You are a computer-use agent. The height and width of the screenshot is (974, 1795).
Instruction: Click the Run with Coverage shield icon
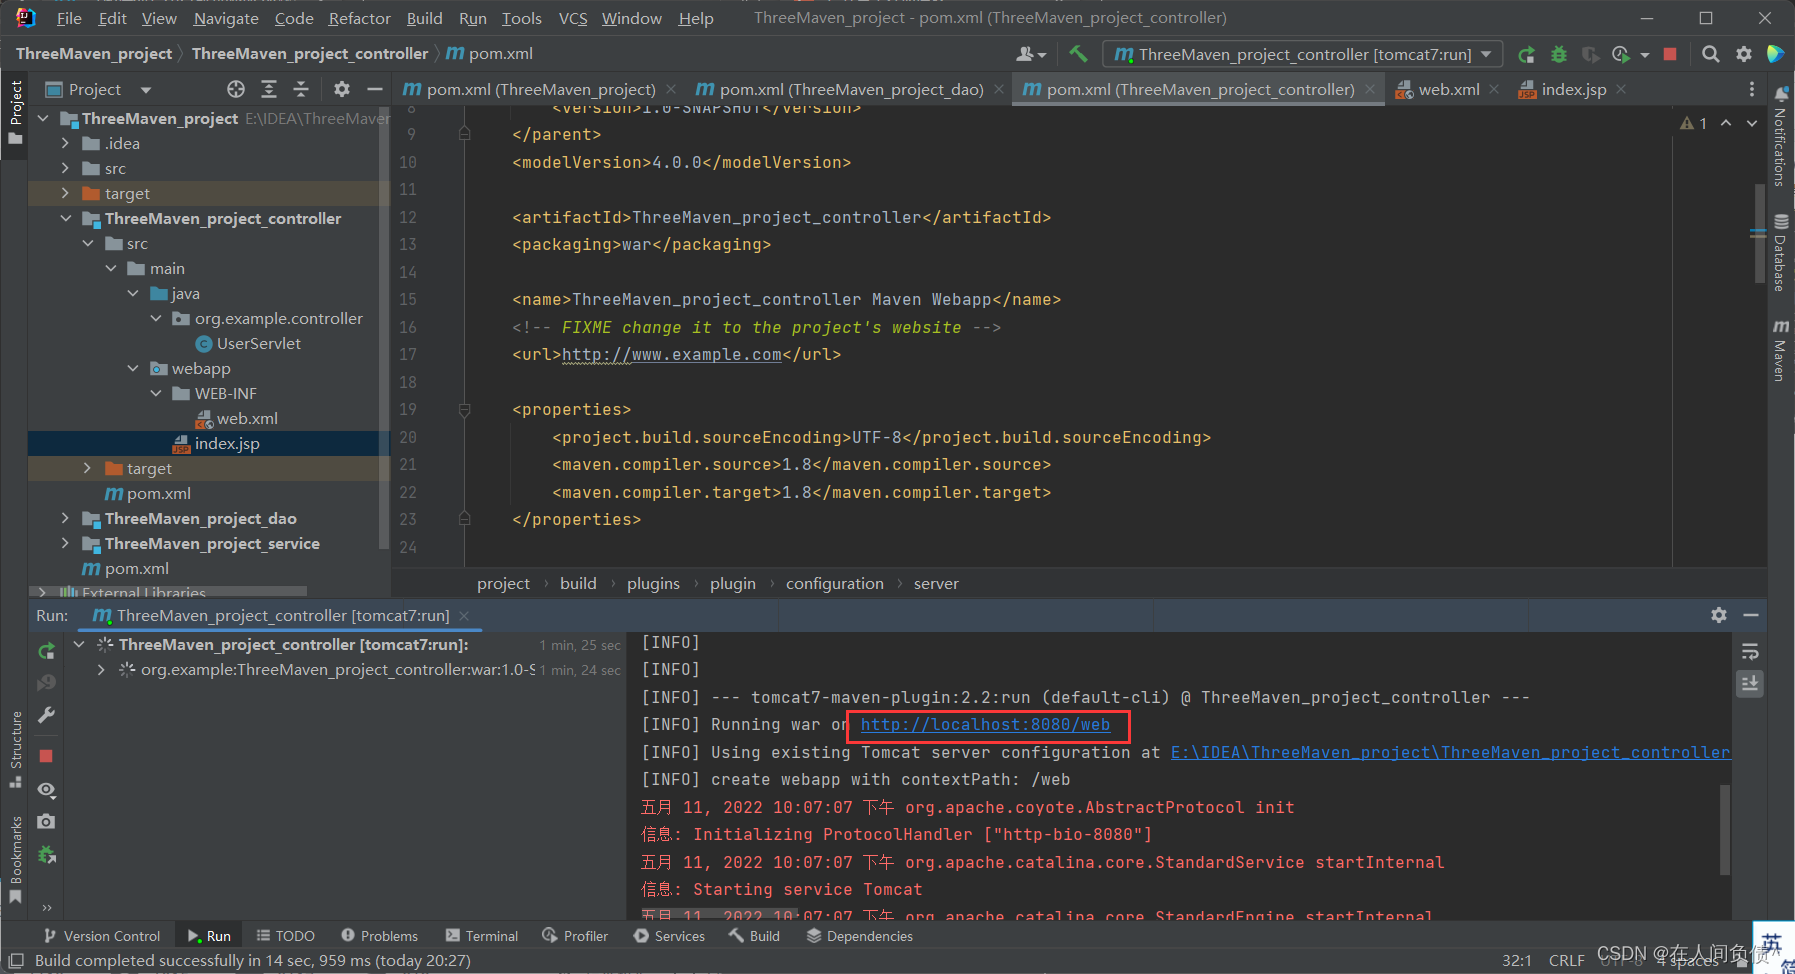coord(1590,54)
